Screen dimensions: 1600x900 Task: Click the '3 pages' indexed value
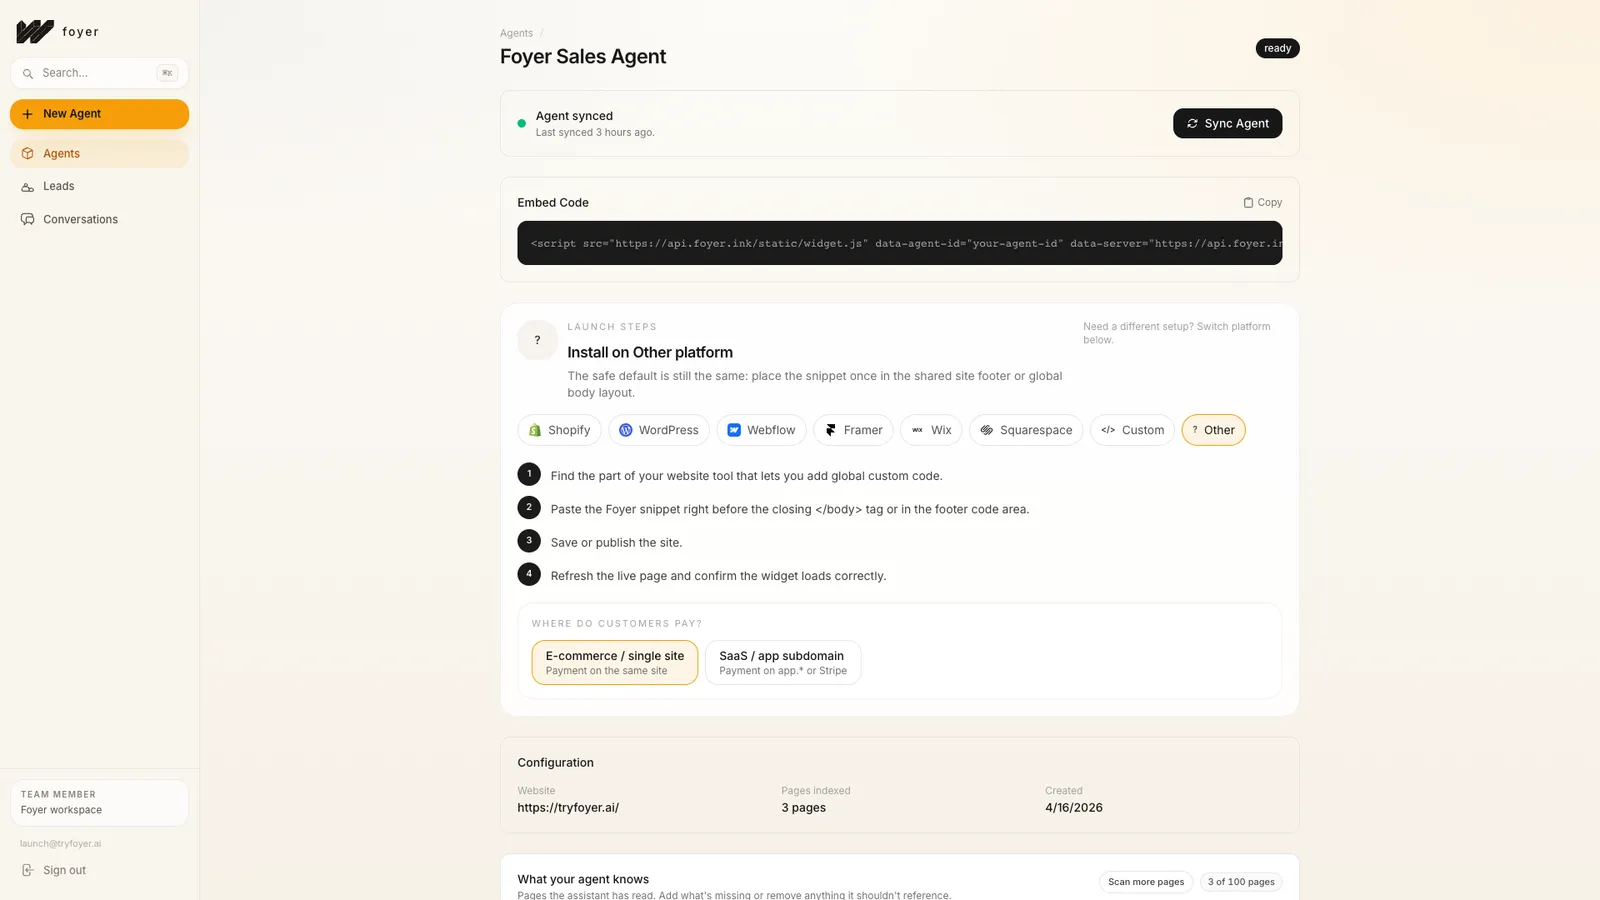click(x=804, y=808)
